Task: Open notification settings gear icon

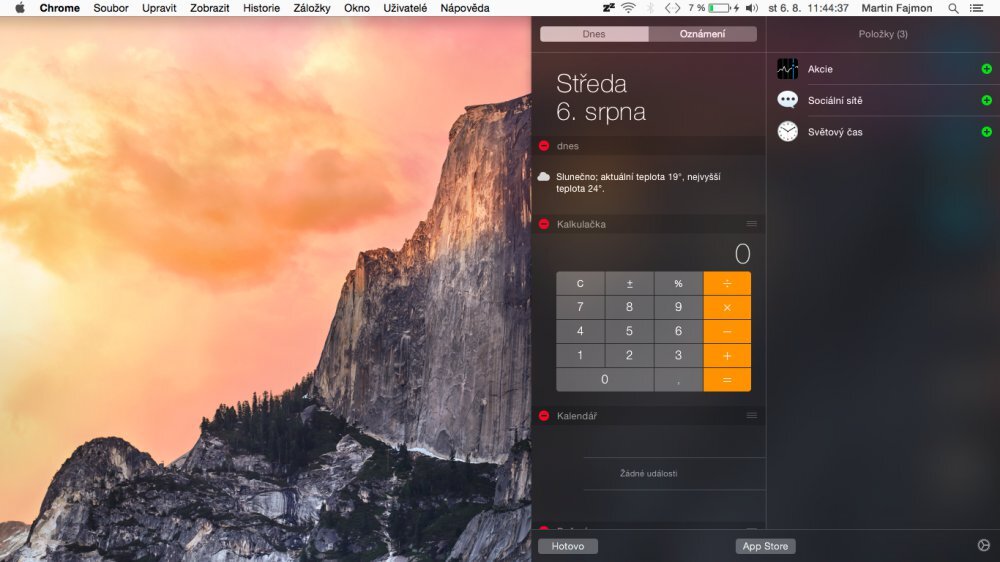Action: [983, 546]
